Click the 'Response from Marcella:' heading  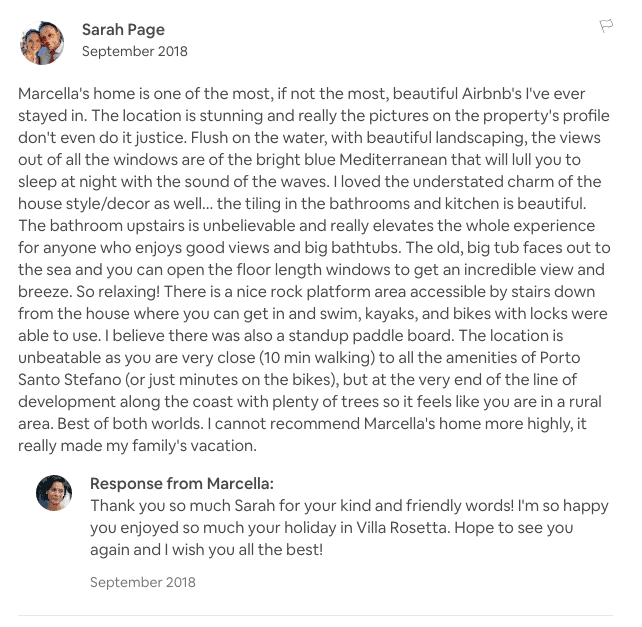(182, 484)
